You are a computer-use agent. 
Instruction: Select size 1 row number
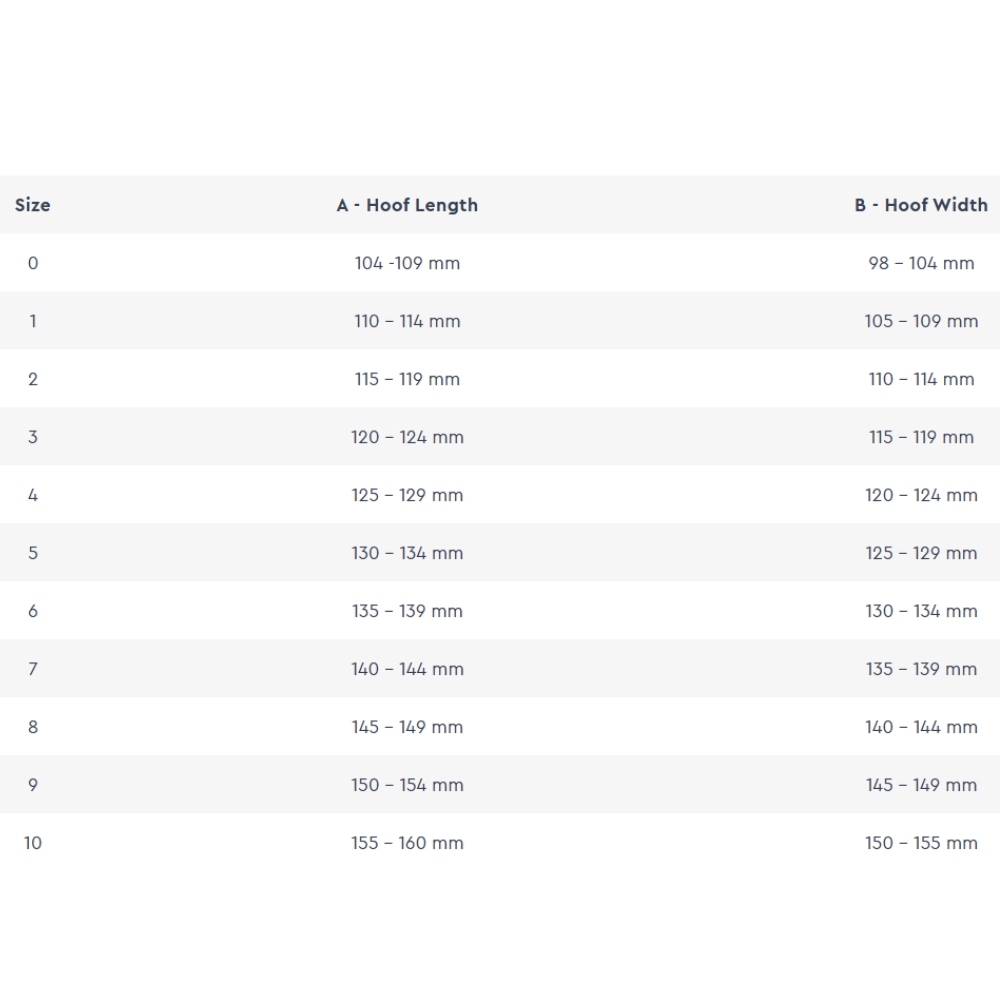click(33, 321)
